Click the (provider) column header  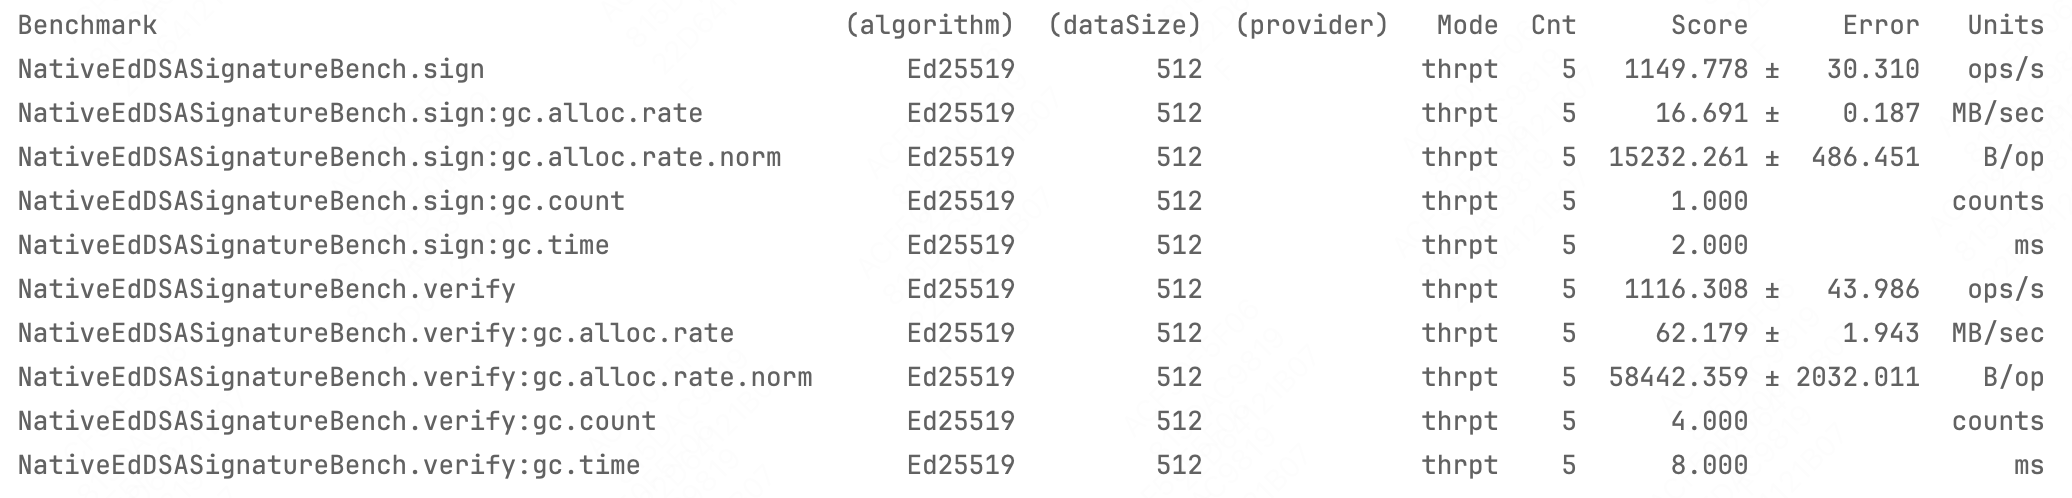coord(1311,26)
